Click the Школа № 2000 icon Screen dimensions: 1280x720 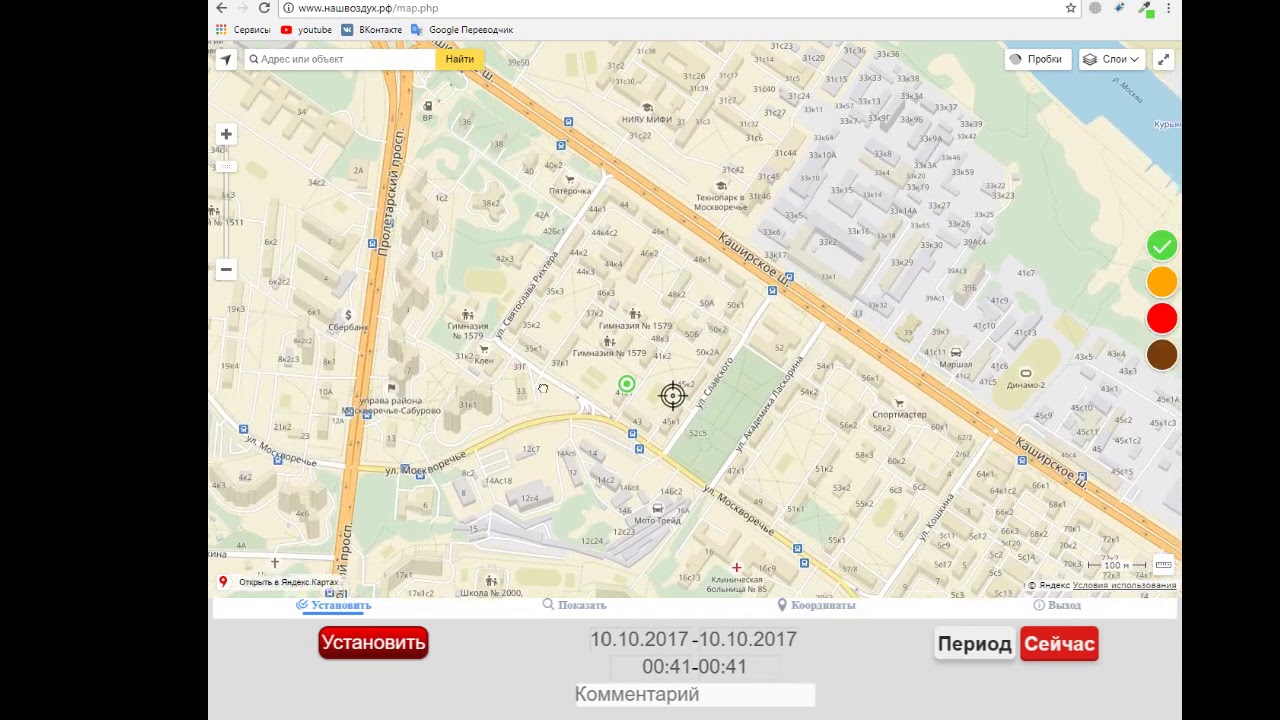point(491,581)
